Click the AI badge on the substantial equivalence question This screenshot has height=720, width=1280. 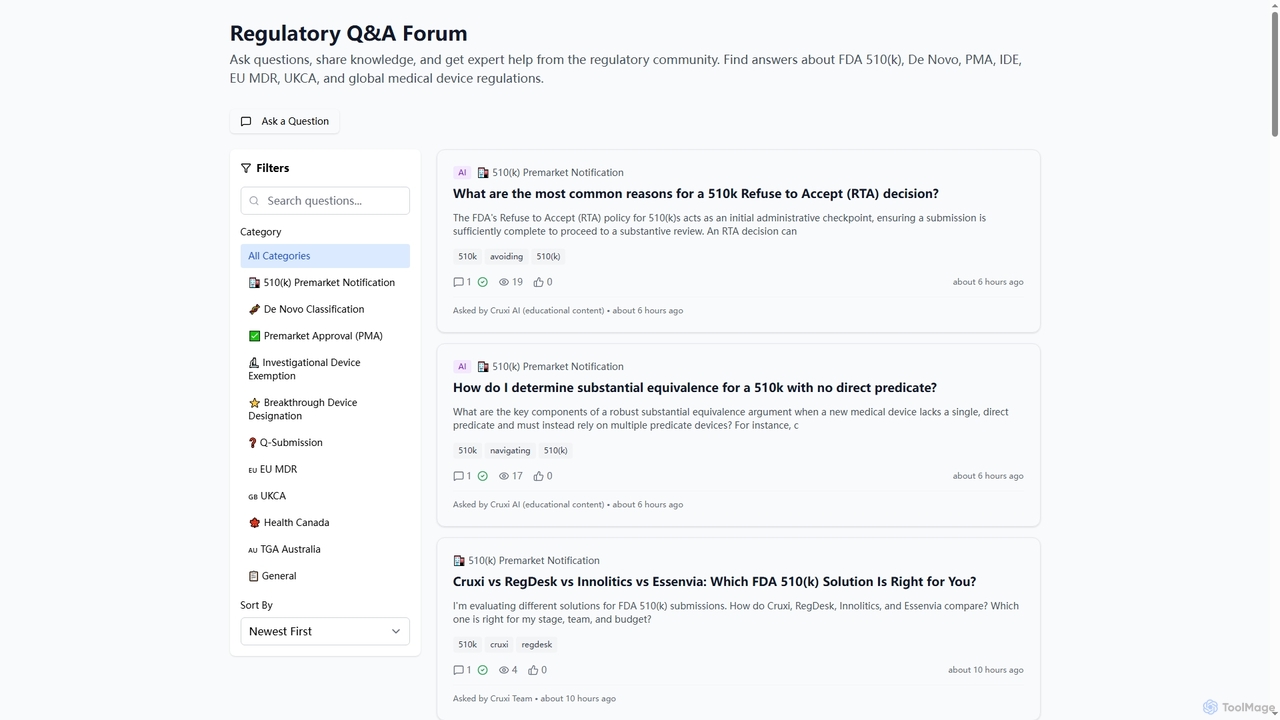[462, 367]
